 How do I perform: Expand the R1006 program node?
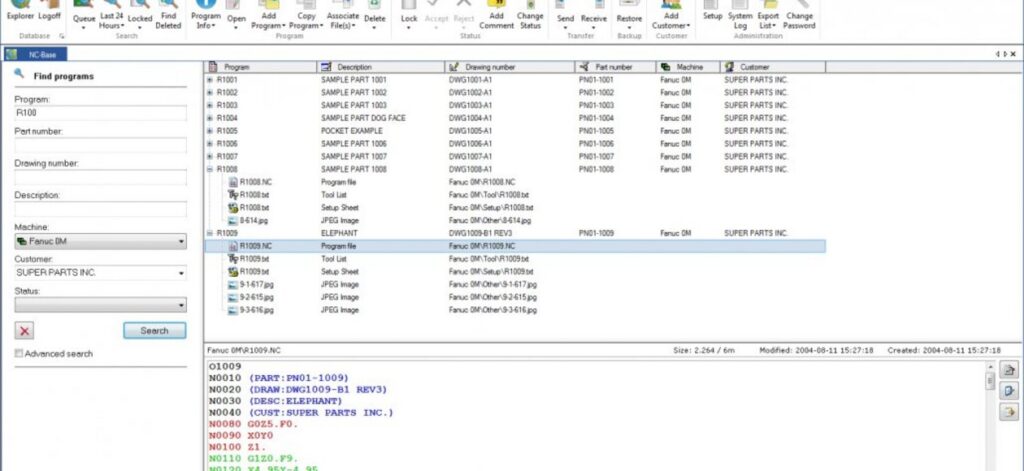(x=210, y=144)
